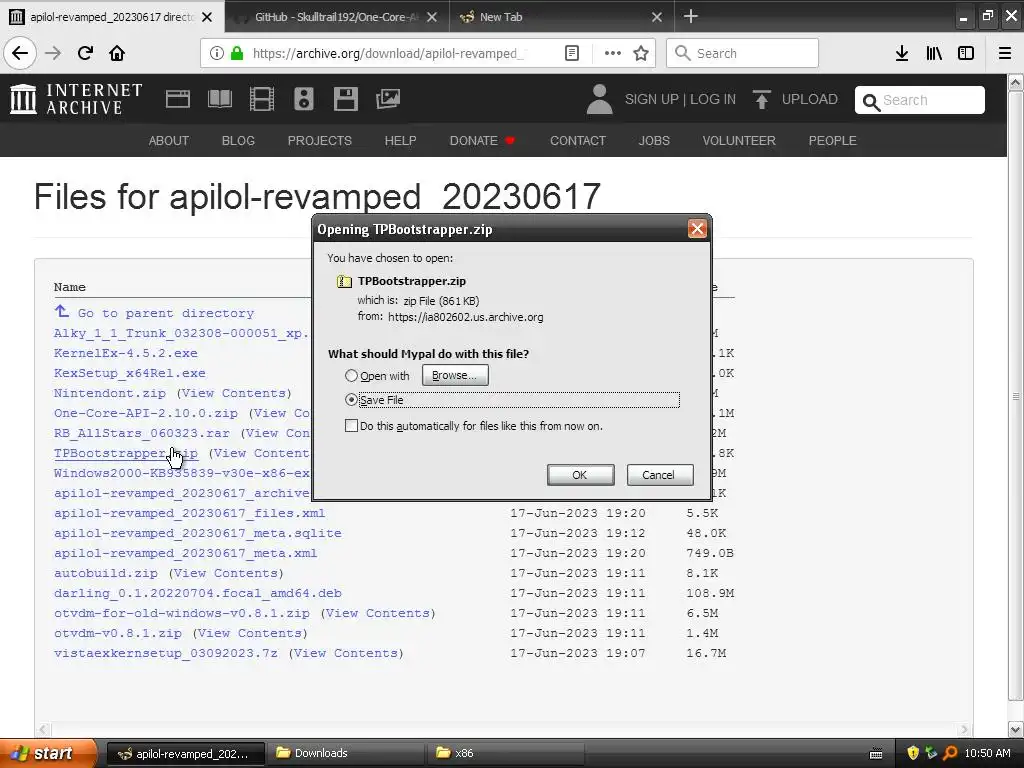Click the vertical scrollbar down arrow
The image size is (1024, 768).
click(1016, 729)
